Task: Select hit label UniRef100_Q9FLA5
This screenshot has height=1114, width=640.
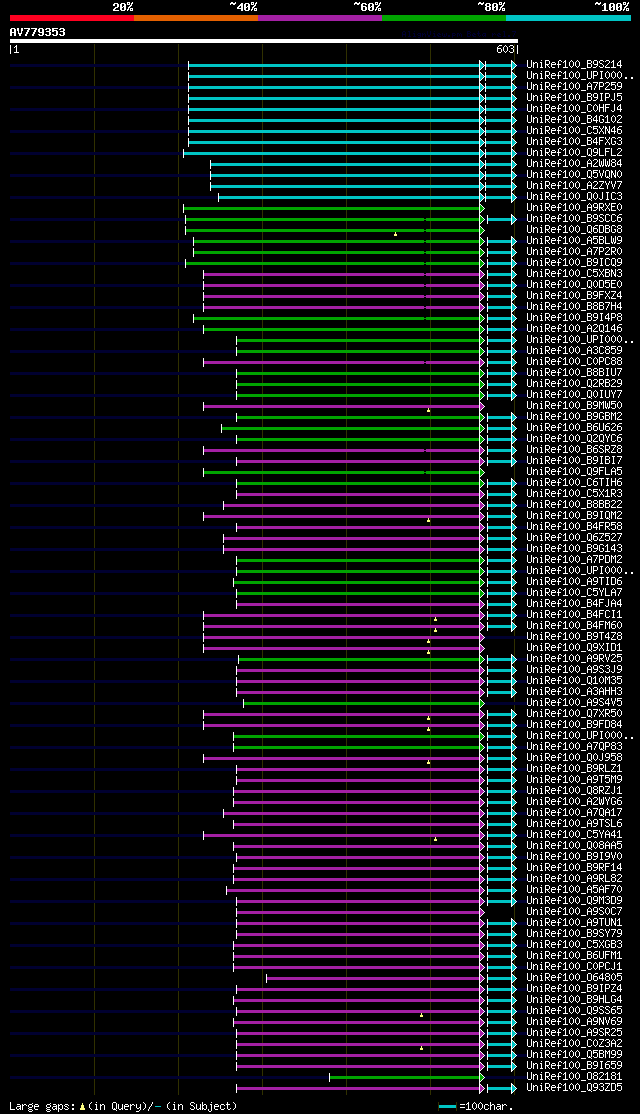Action: click(x=574, y=472)
